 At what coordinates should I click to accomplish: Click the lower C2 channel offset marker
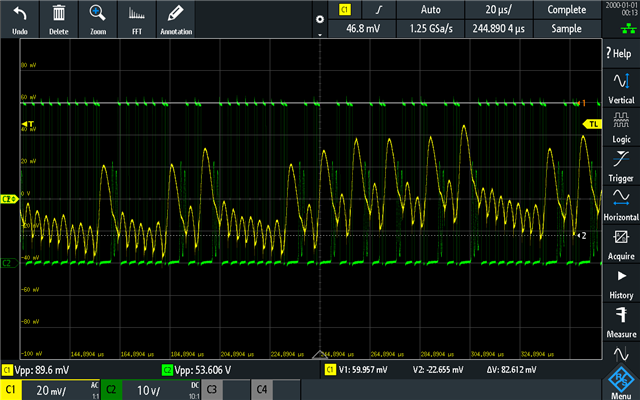pyautogui.click(x=9, y=263)
